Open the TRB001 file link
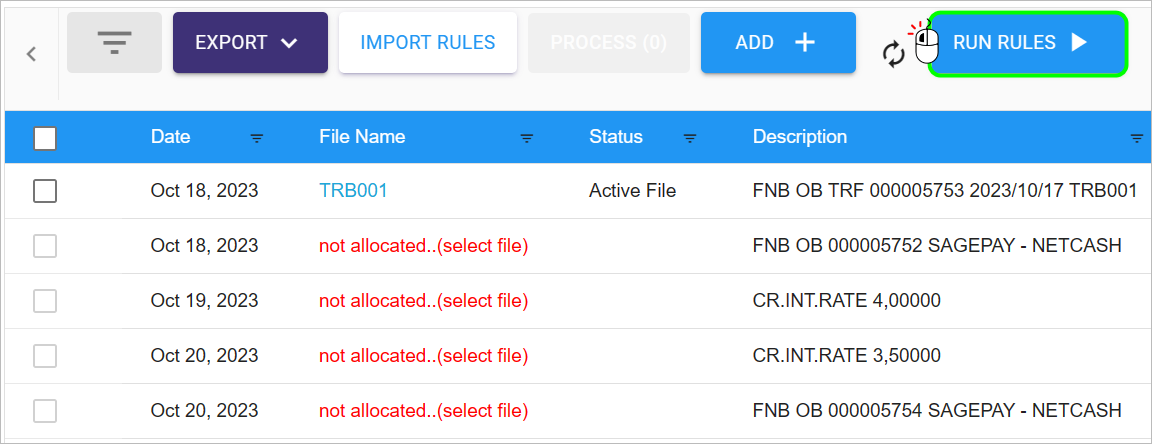The image size is (1152, 444). coord(353,191)
